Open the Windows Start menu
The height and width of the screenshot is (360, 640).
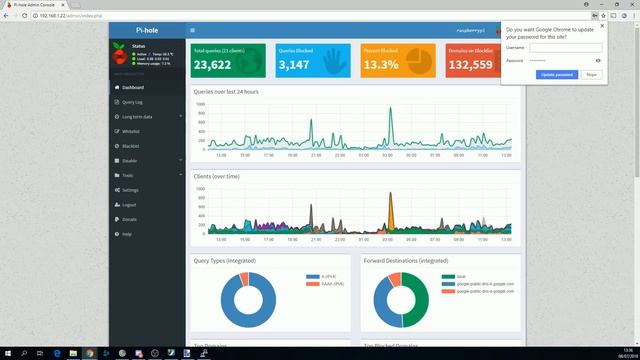(x=8, y=353)
